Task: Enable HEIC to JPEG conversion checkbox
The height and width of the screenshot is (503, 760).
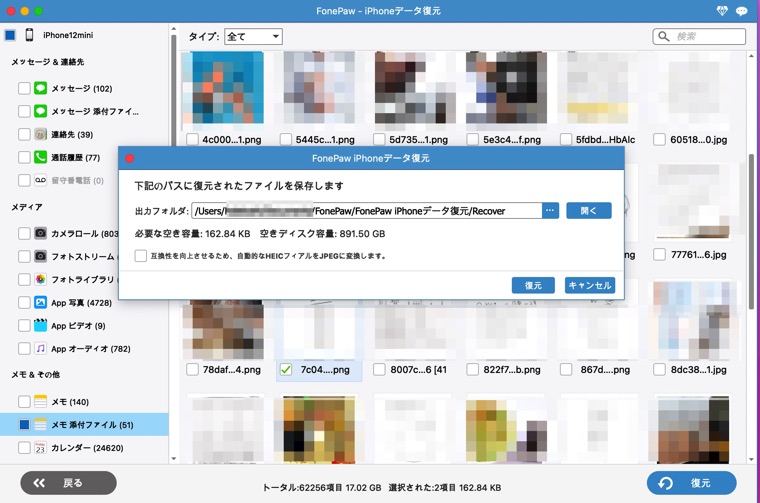Action: click(x=141, y=256)
